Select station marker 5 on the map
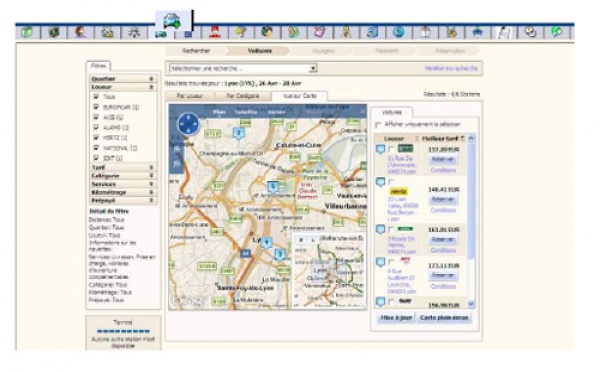Screen dimensions: 600x372 coord(273,187)
